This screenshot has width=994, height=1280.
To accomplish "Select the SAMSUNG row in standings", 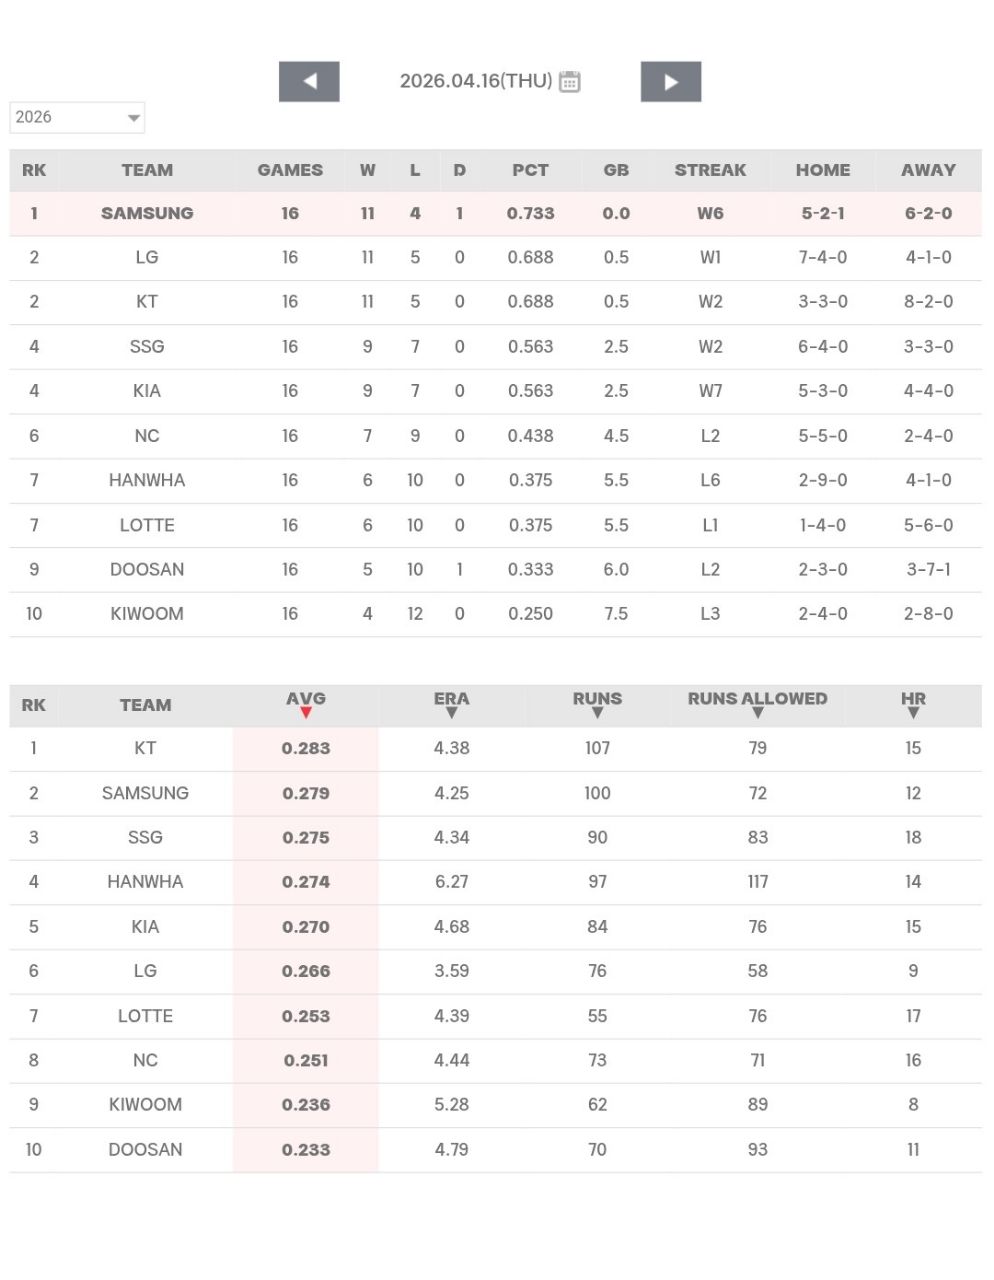I will click(147, 213).
